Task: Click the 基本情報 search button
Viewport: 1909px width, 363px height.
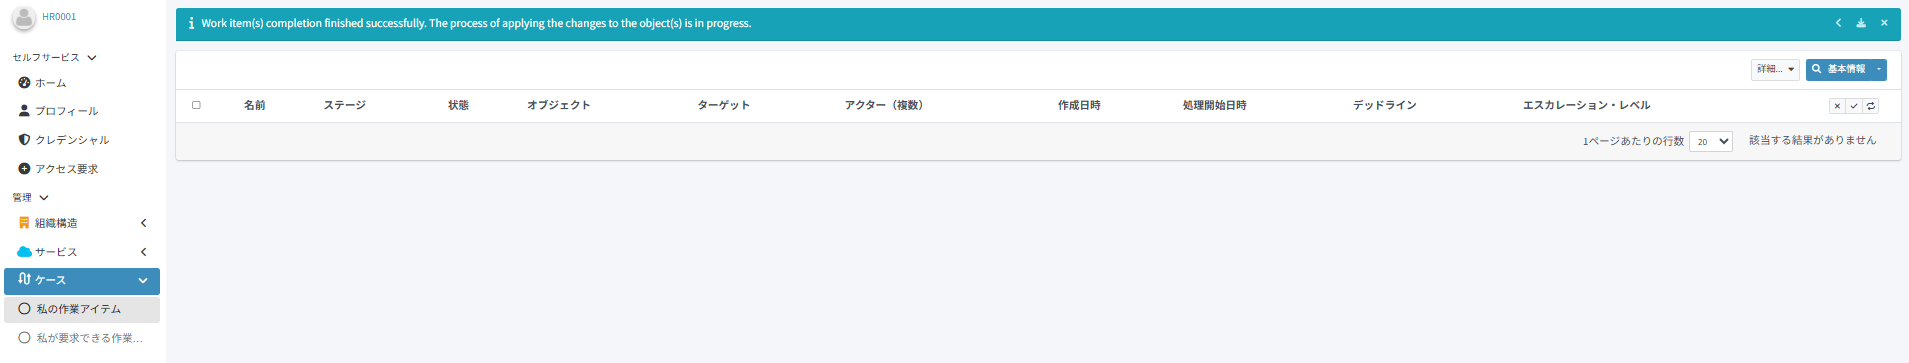Action: click(x=1839, y=69)
